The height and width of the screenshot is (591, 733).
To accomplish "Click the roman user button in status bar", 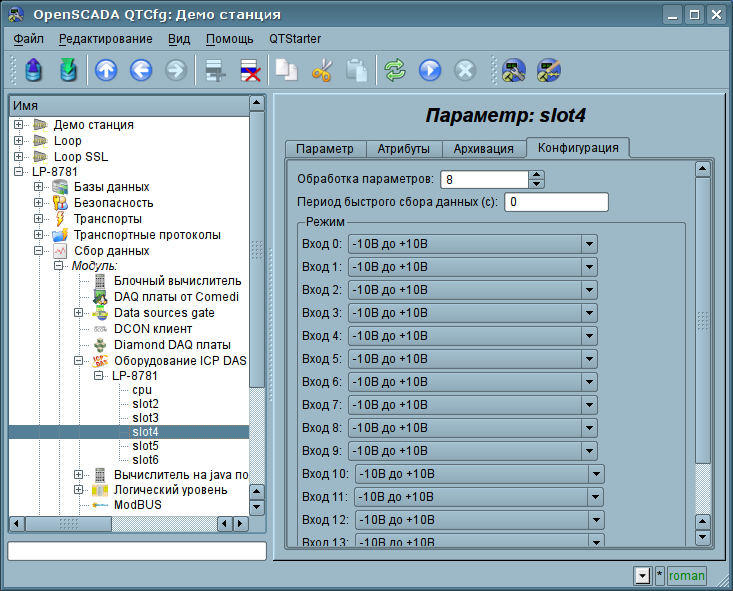I will pyautogui.click(x=686, y=575).
